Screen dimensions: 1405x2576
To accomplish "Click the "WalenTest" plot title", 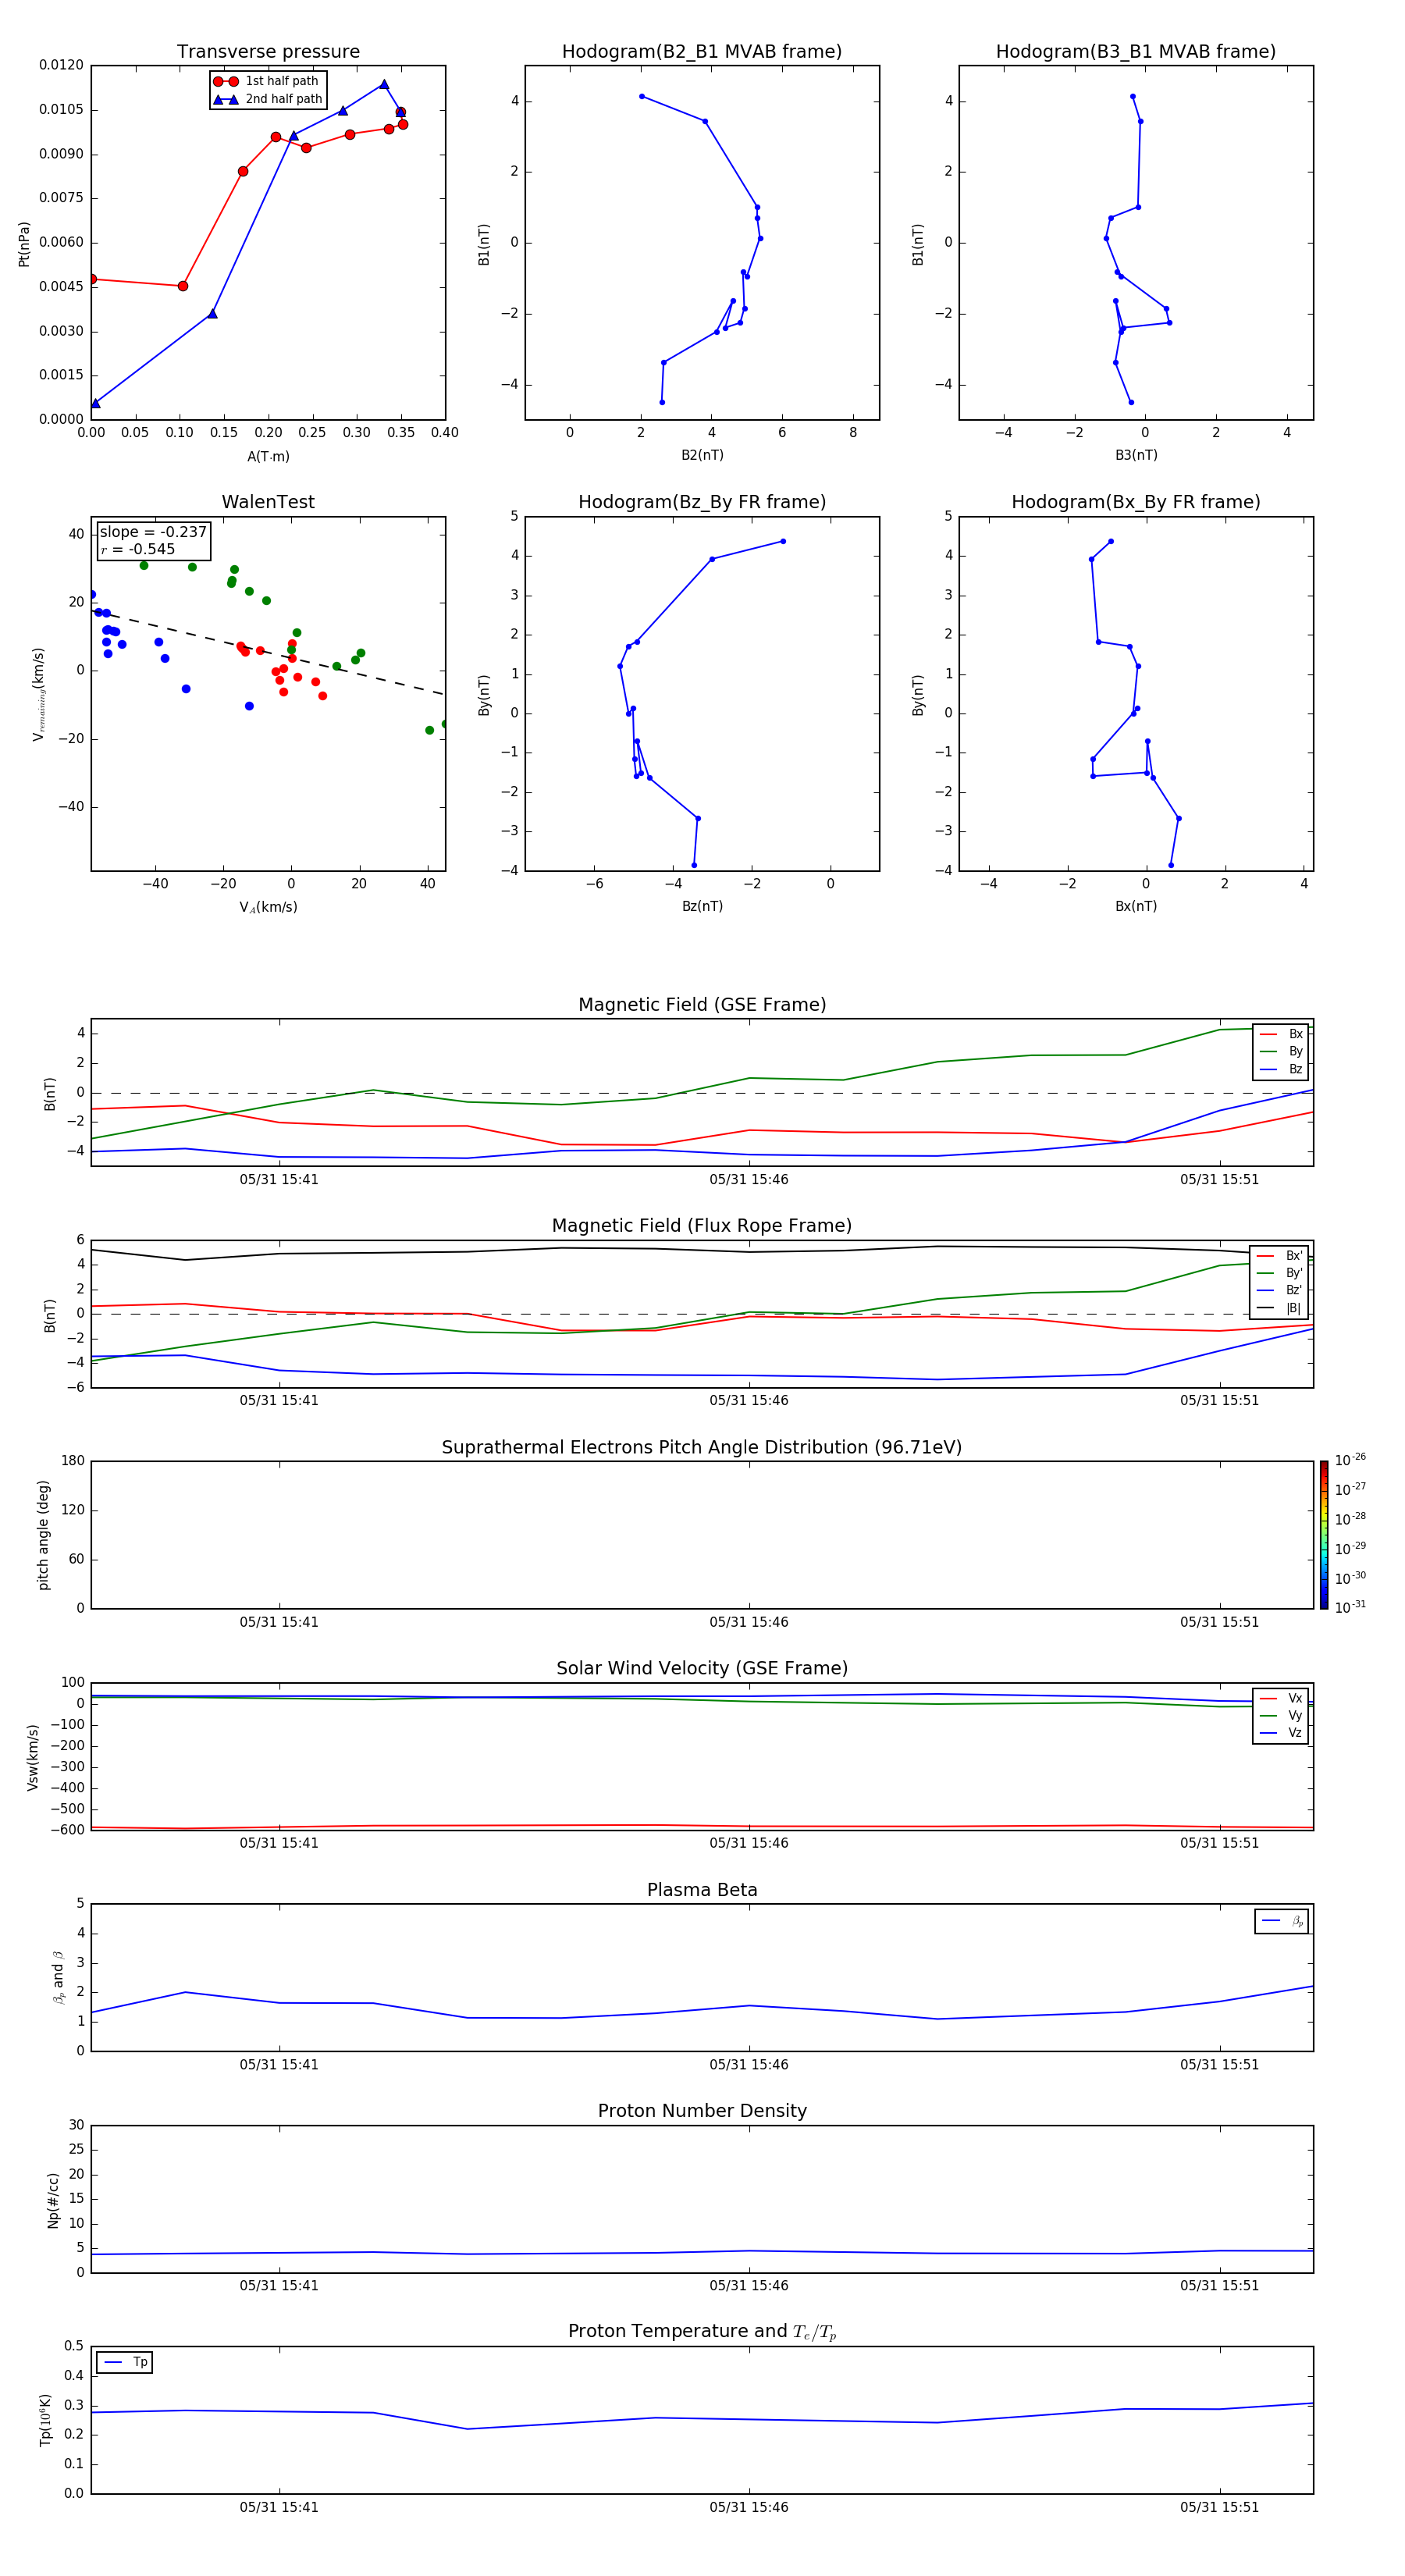I will coord(268,502).
